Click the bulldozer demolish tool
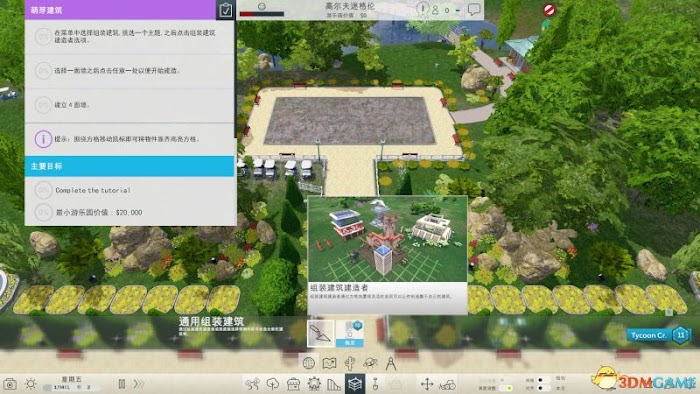Screen dimensions: 700x394 pyautogui.click(x=447, y=384)
